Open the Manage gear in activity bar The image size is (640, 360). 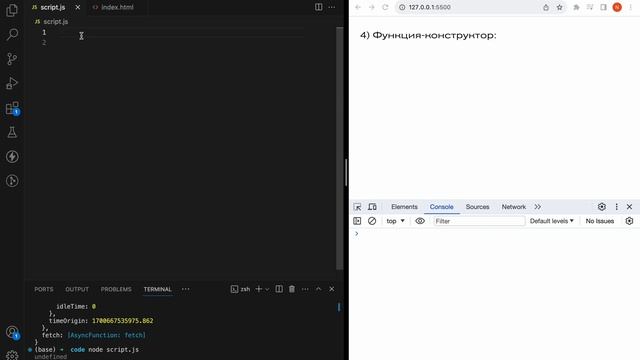(12, 355)
